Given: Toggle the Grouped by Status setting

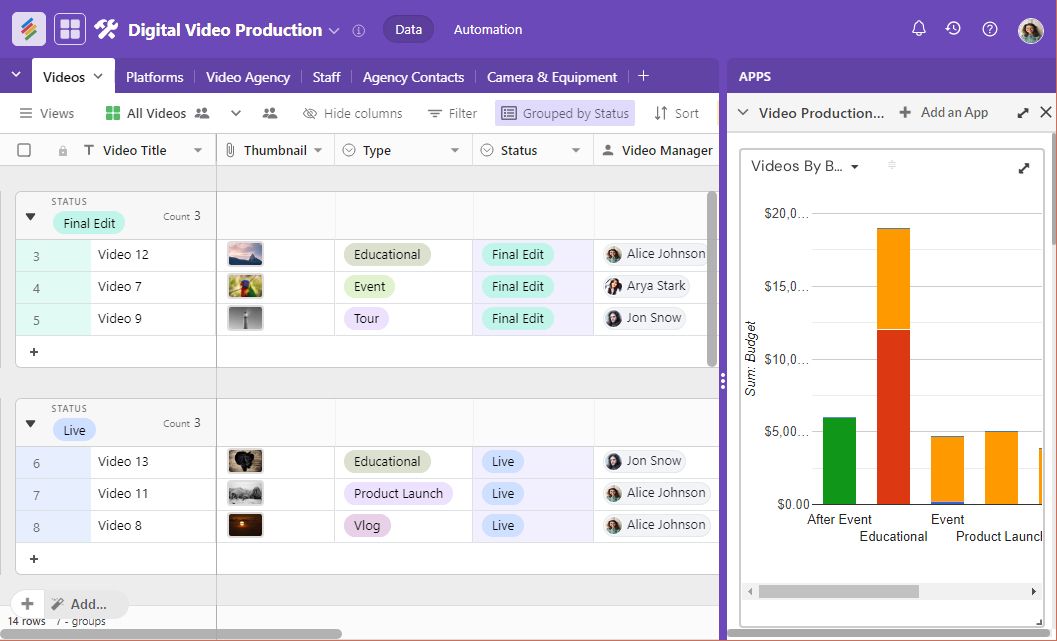Looking at the screenshot, I should click(564, 113).
